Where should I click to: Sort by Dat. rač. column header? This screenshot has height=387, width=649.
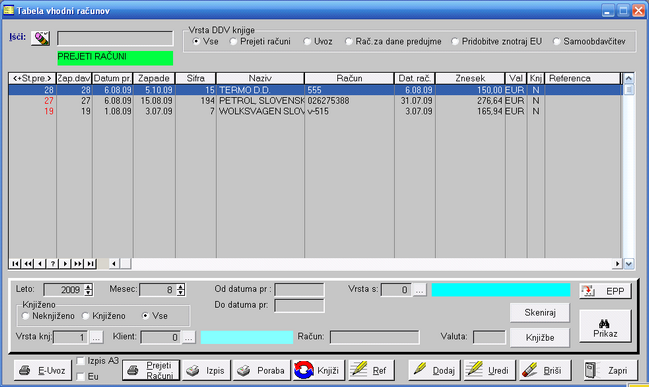[x=414, y=78]
